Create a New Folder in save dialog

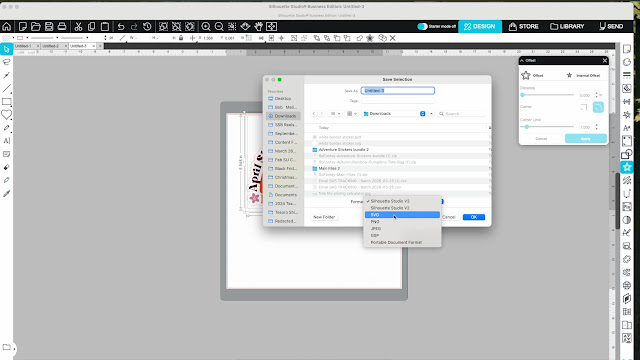(324, 217)
